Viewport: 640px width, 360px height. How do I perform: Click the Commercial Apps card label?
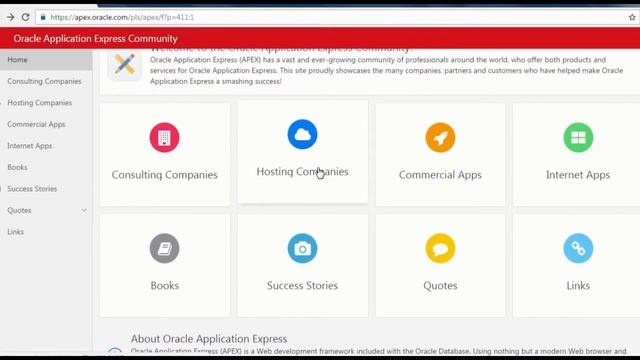(x=440, y=175)
